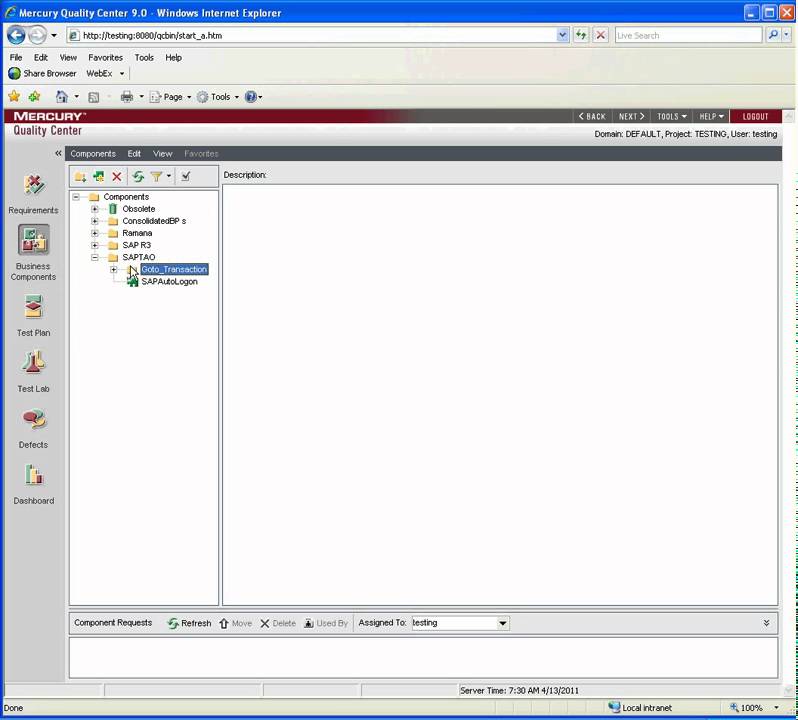Screen dimensions: 798x720
Task: Click the LOGOUT button
Action: 755,117
